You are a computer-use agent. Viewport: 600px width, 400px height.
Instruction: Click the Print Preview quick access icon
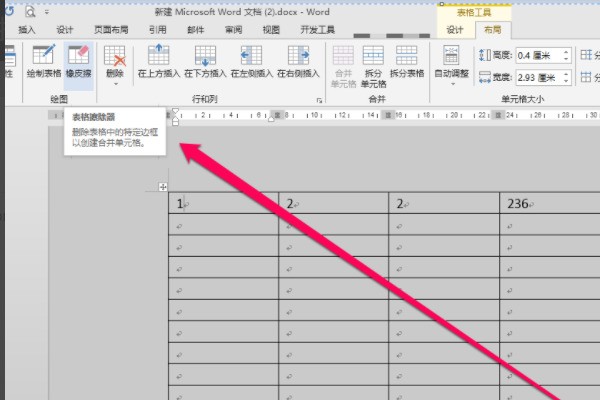tap(30, 12)
